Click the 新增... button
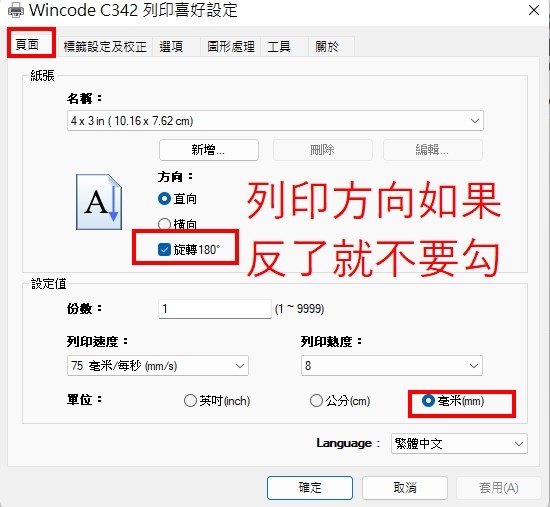The height and width of the screenshot is (507, 550). [x=209, y=150]
